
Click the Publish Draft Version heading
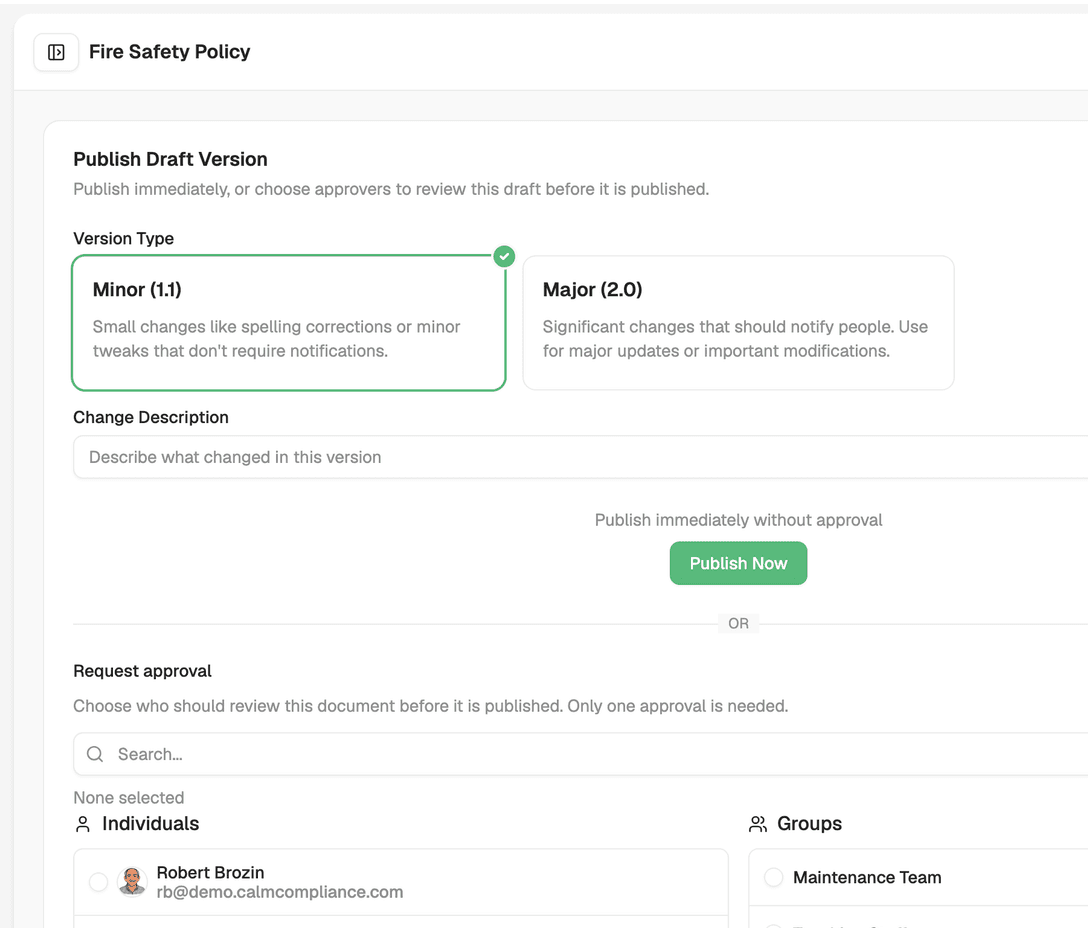tap(171, 159)
